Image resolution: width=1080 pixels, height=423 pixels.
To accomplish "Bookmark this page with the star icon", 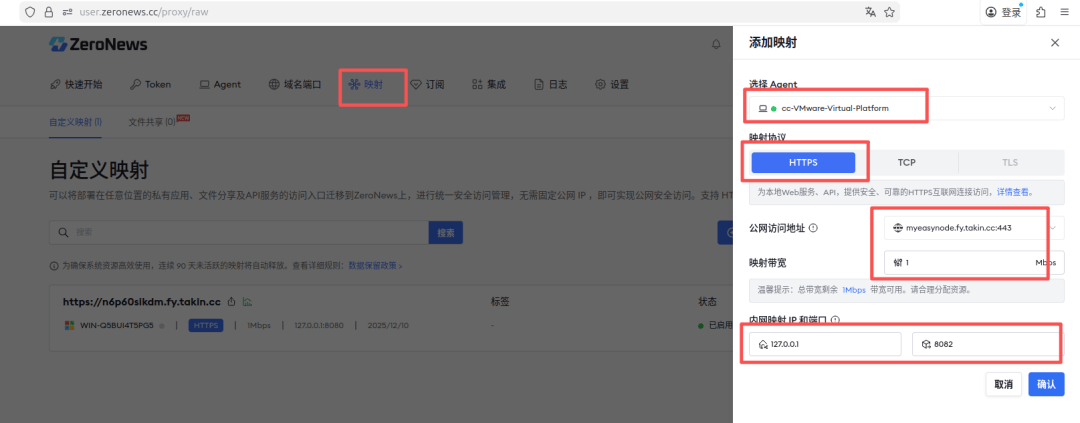I will coord(889,12).
